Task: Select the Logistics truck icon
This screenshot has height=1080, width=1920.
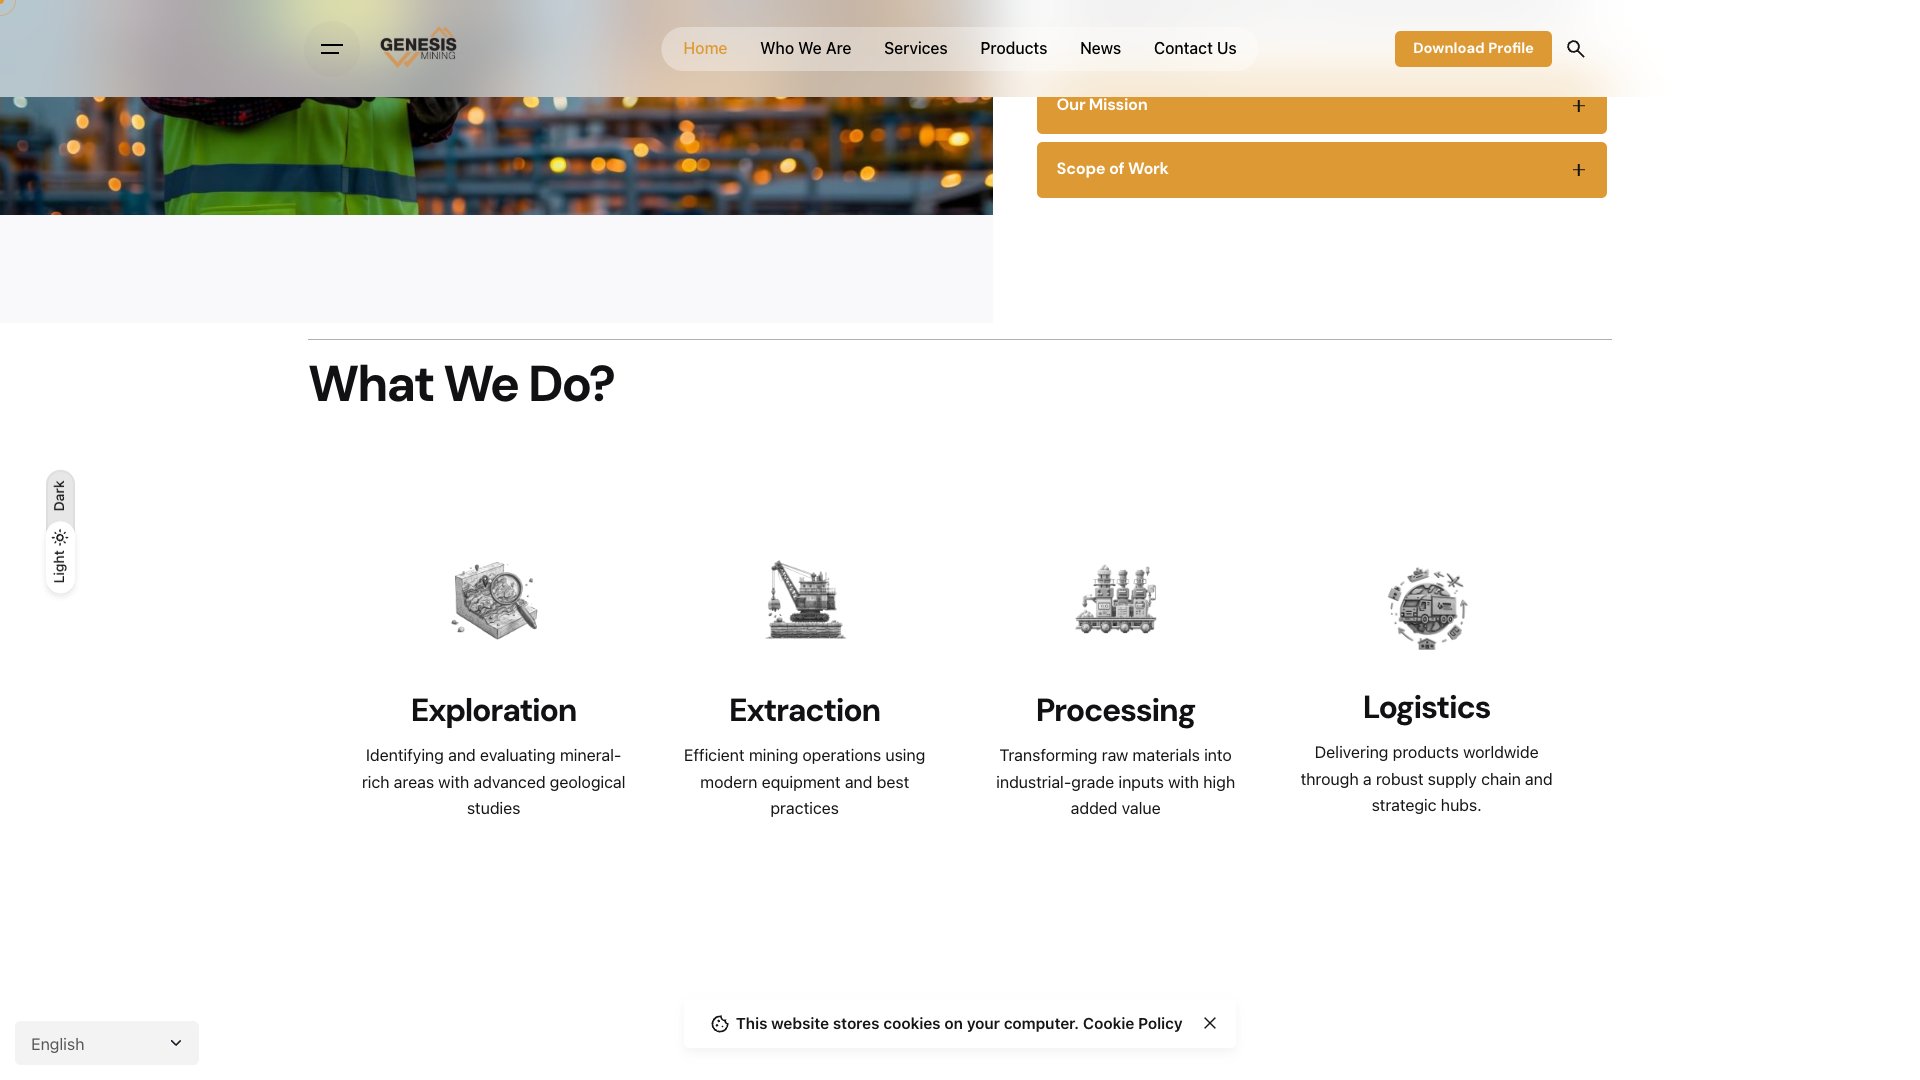Action: click(1427, 604)
